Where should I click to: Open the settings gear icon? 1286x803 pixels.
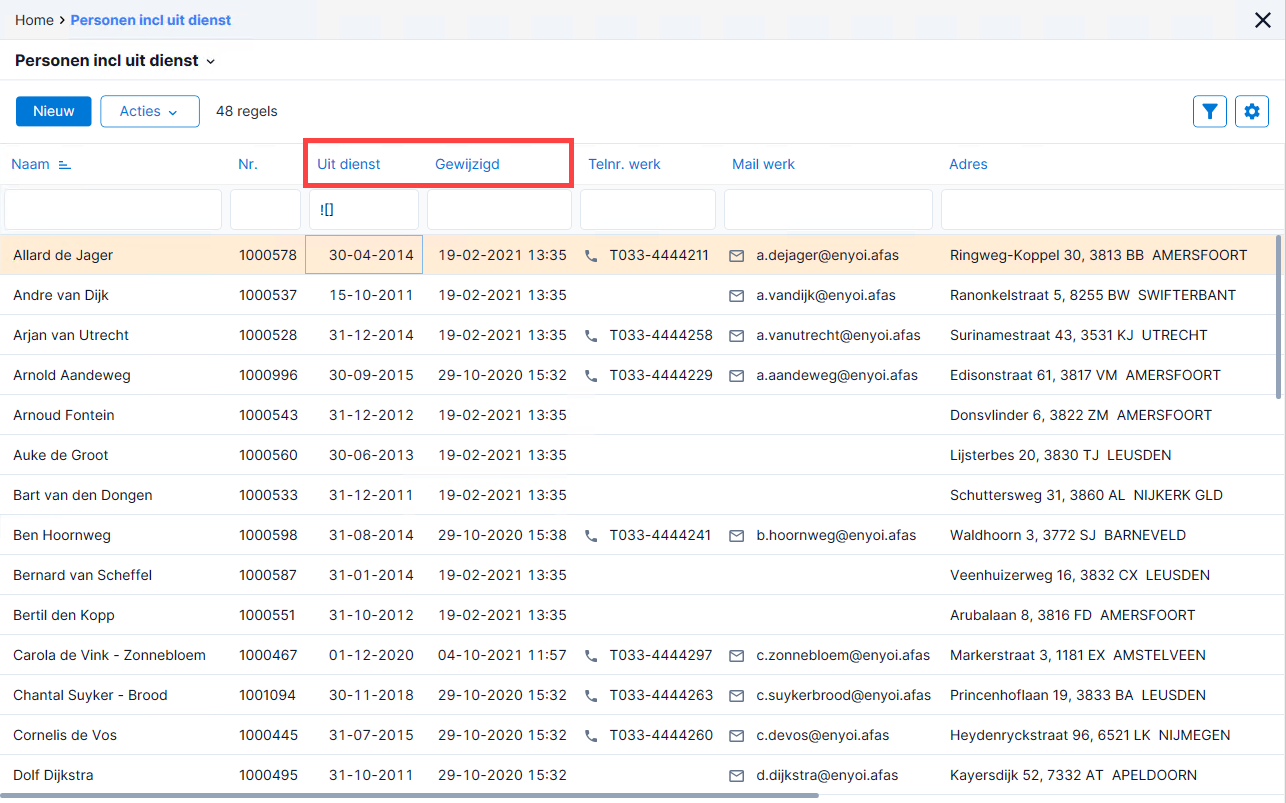tap(1252, 111)
